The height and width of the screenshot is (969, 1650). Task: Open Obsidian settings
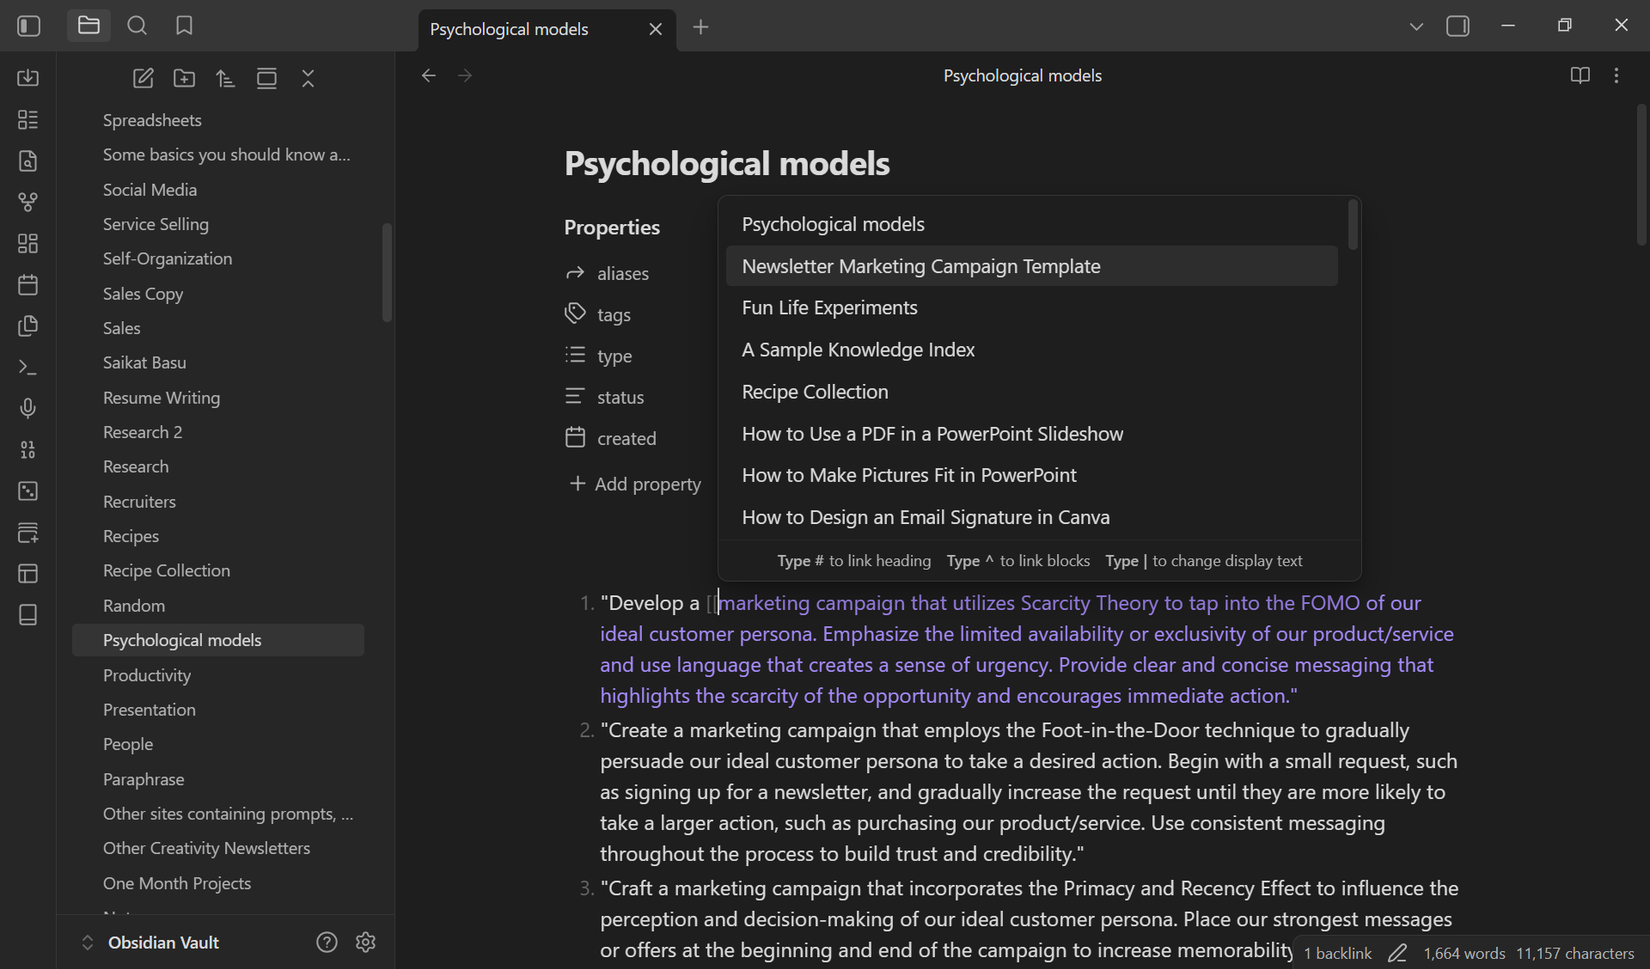click(365, 942)
